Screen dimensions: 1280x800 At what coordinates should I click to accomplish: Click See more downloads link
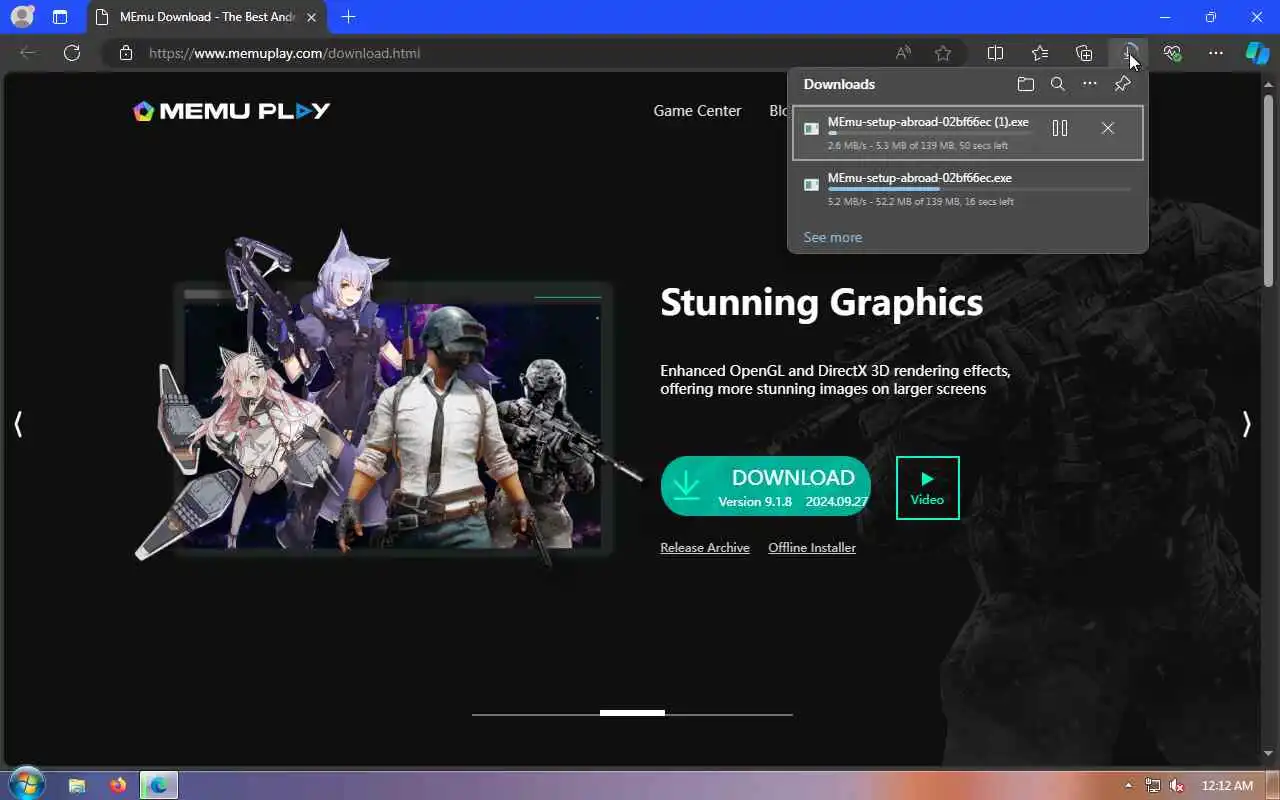click(832, 237)
